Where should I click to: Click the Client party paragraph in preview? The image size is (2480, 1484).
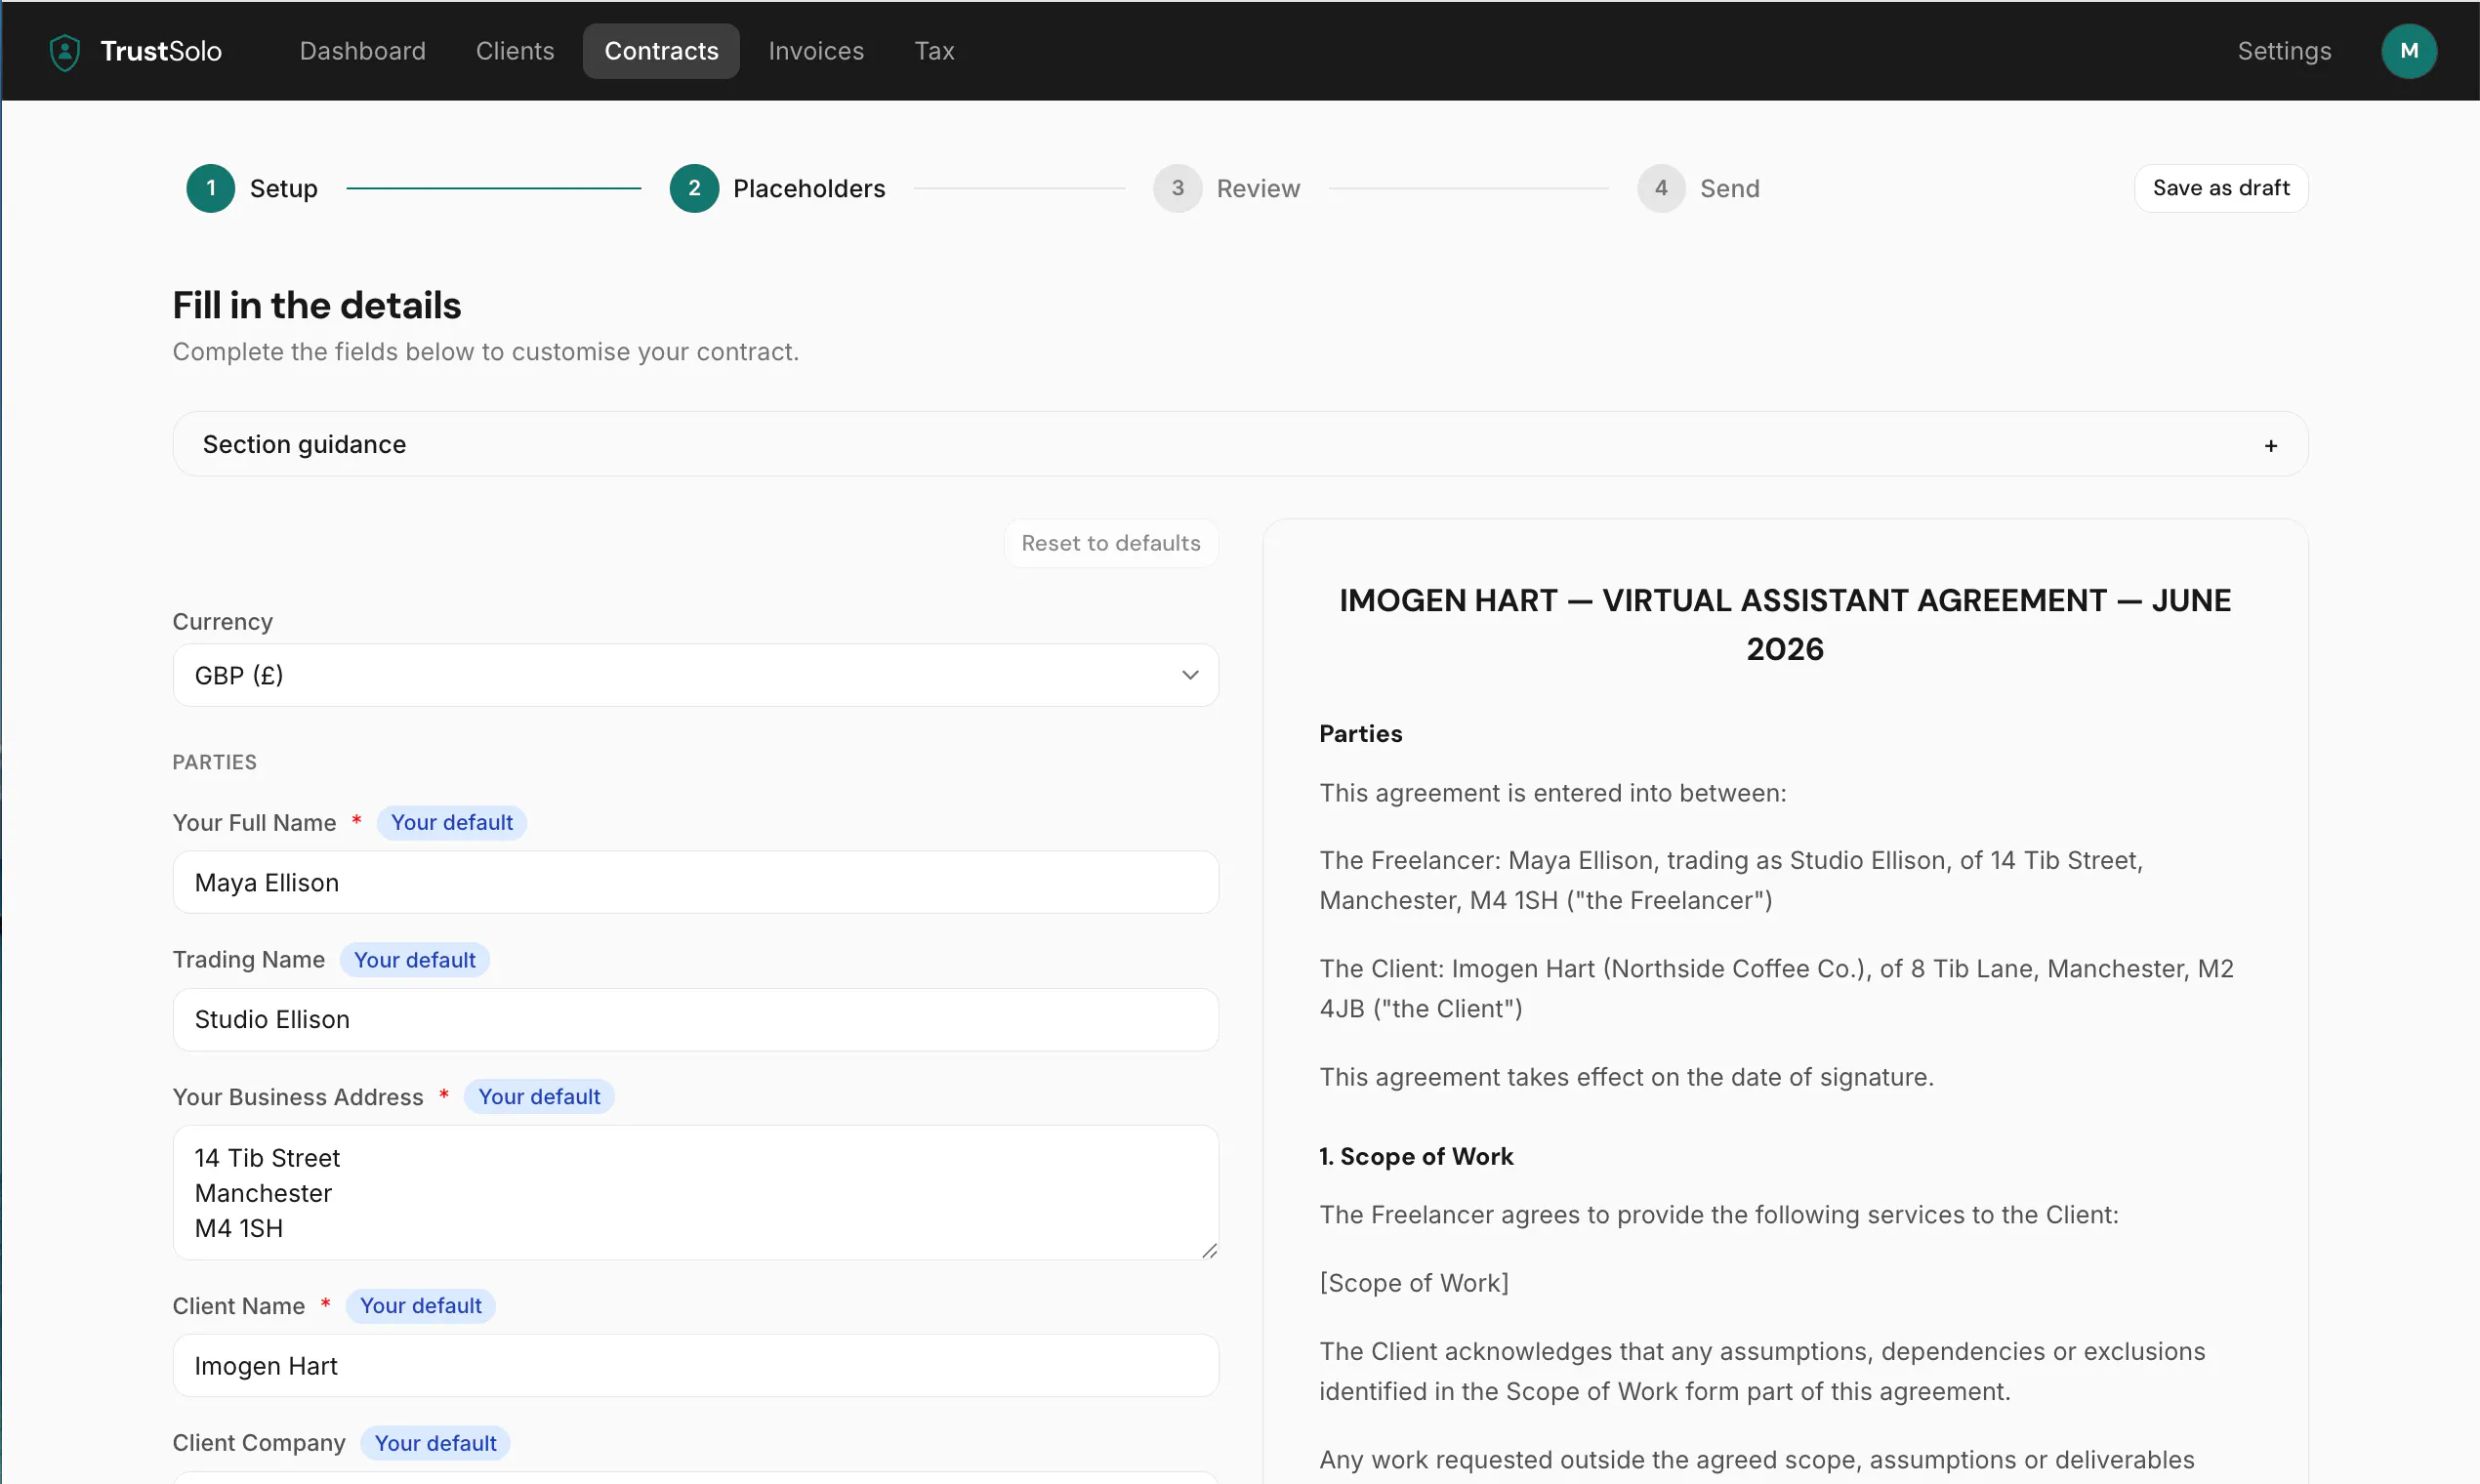[x=1775, y=988]
